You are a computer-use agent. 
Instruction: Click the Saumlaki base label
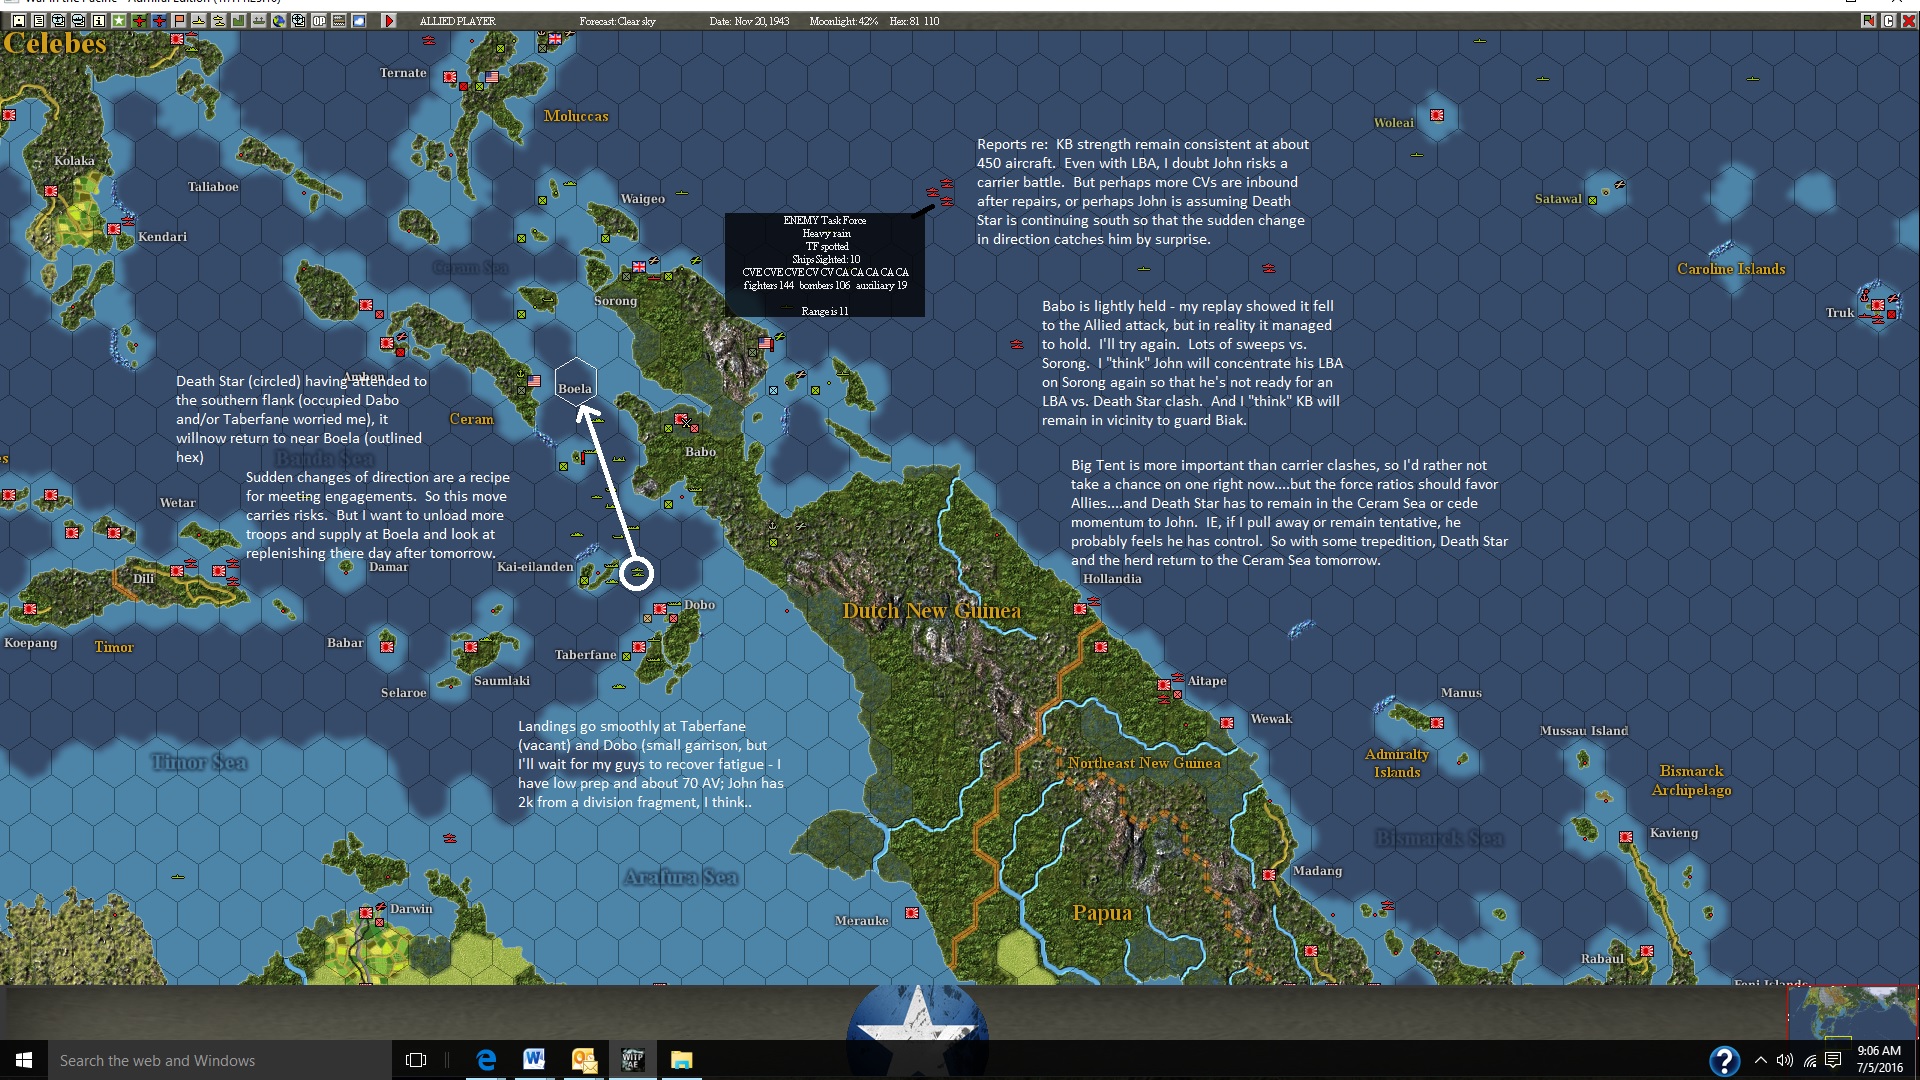click(502, 681)
